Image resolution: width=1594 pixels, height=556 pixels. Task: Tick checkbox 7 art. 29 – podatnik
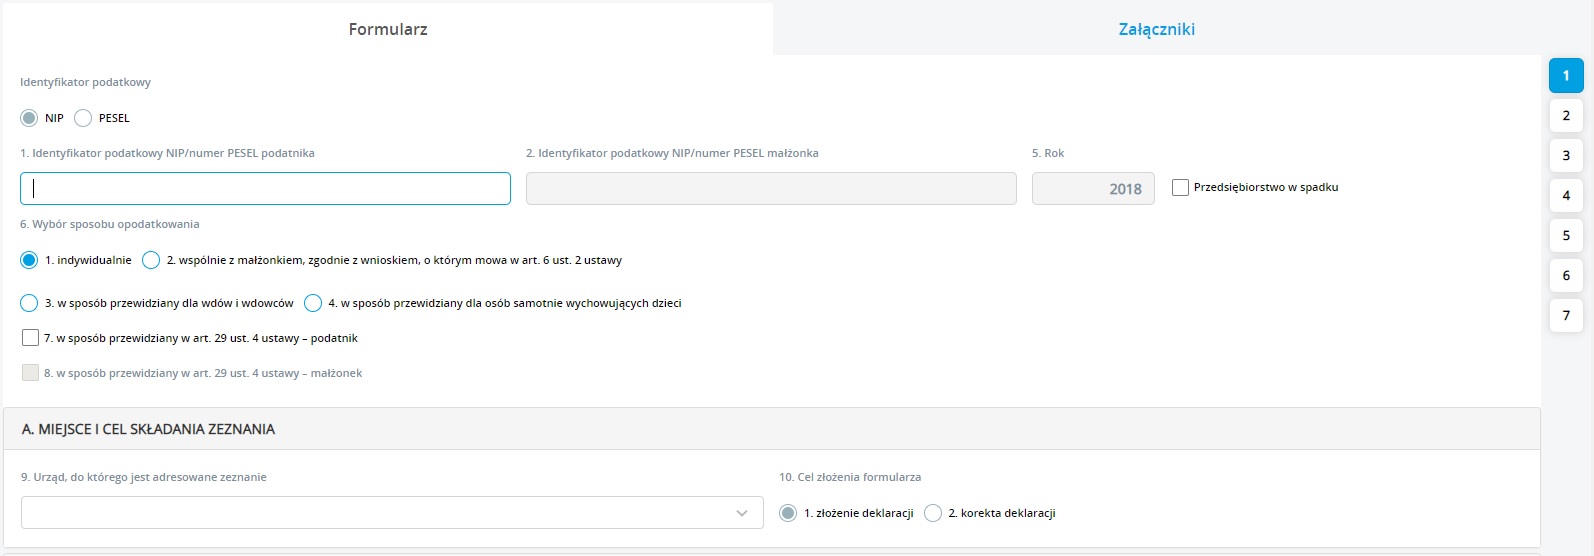[x=30, y=338]
